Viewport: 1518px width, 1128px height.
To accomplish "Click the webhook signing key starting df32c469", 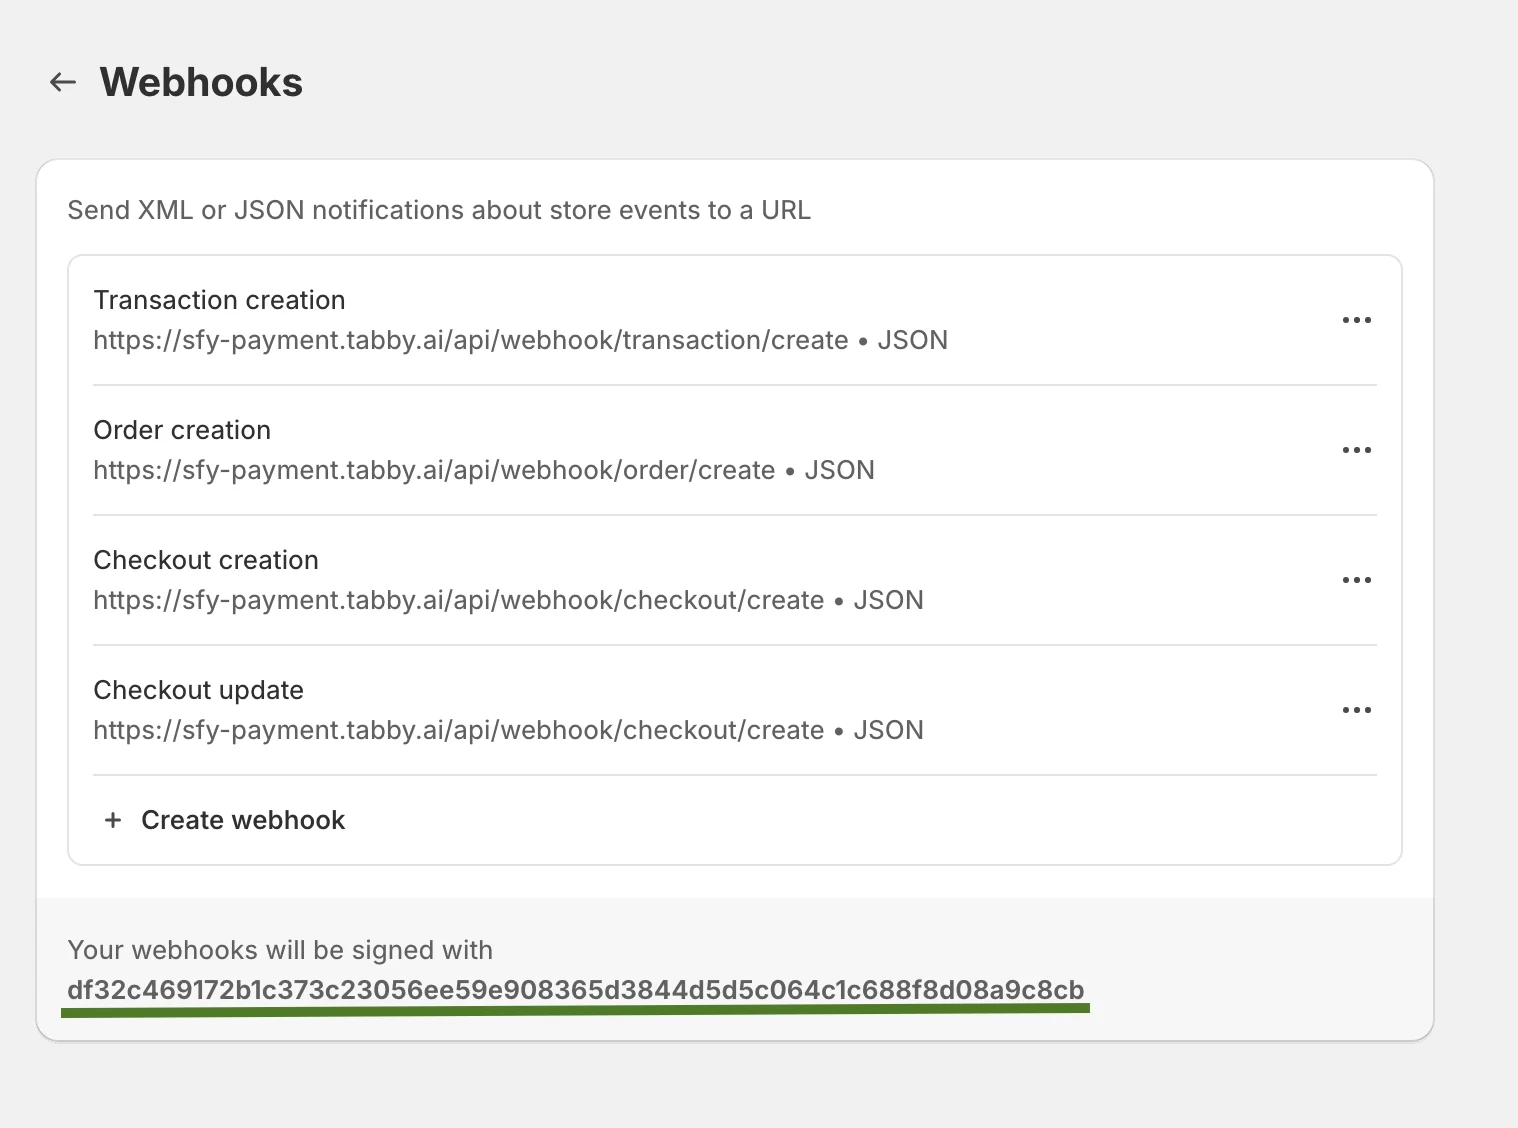I will tap(576, 990).
